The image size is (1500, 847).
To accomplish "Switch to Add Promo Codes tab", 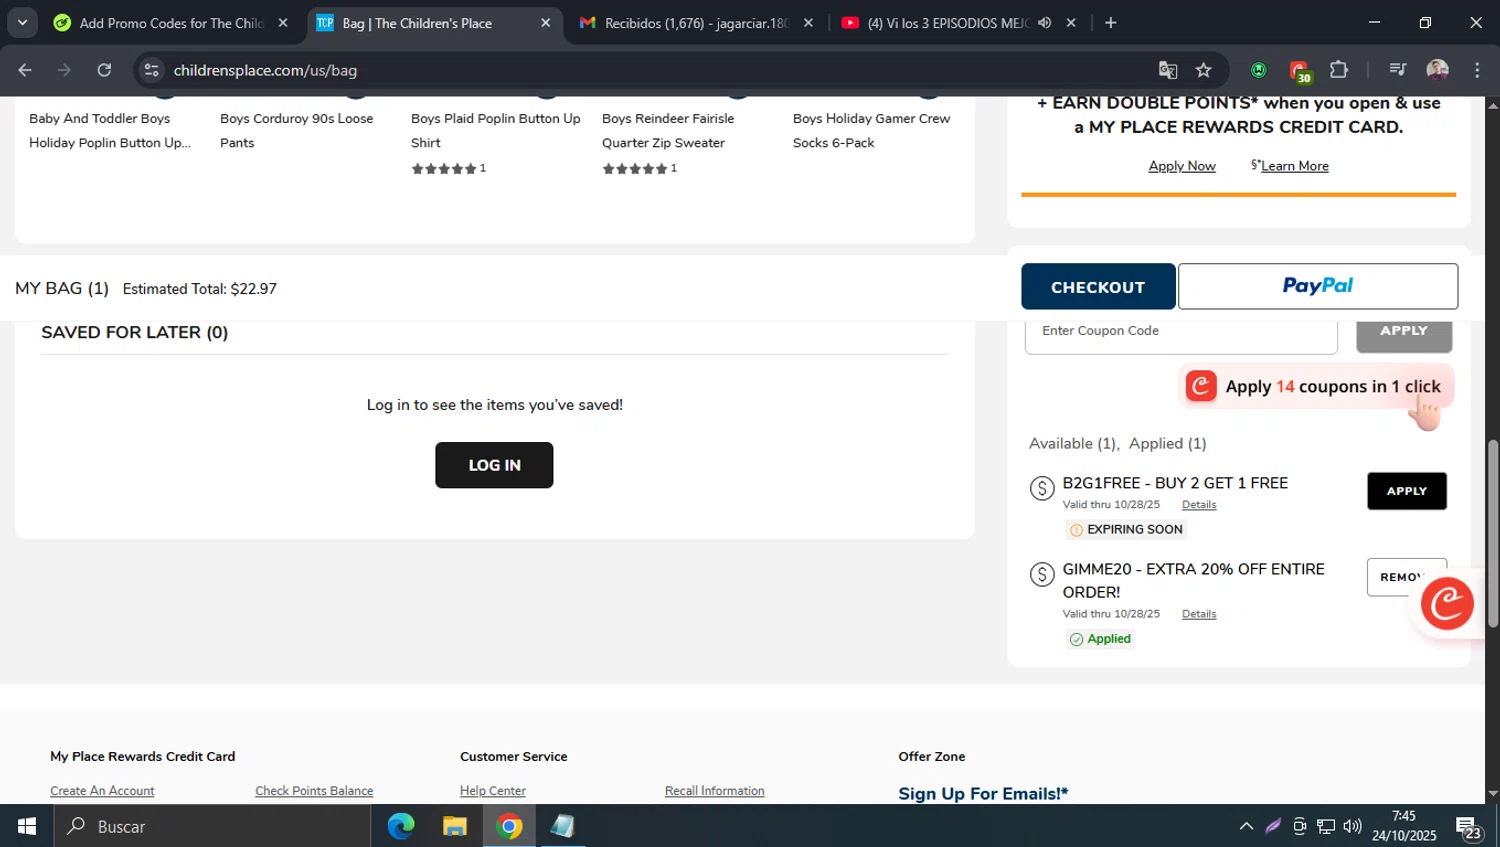I will tap(170, 23).
